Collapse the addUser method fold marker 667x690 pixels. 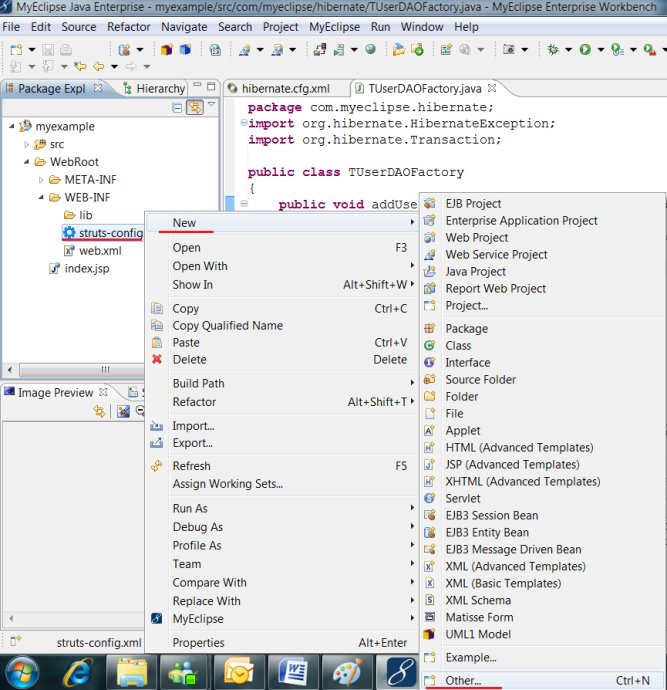coord(244,203)
